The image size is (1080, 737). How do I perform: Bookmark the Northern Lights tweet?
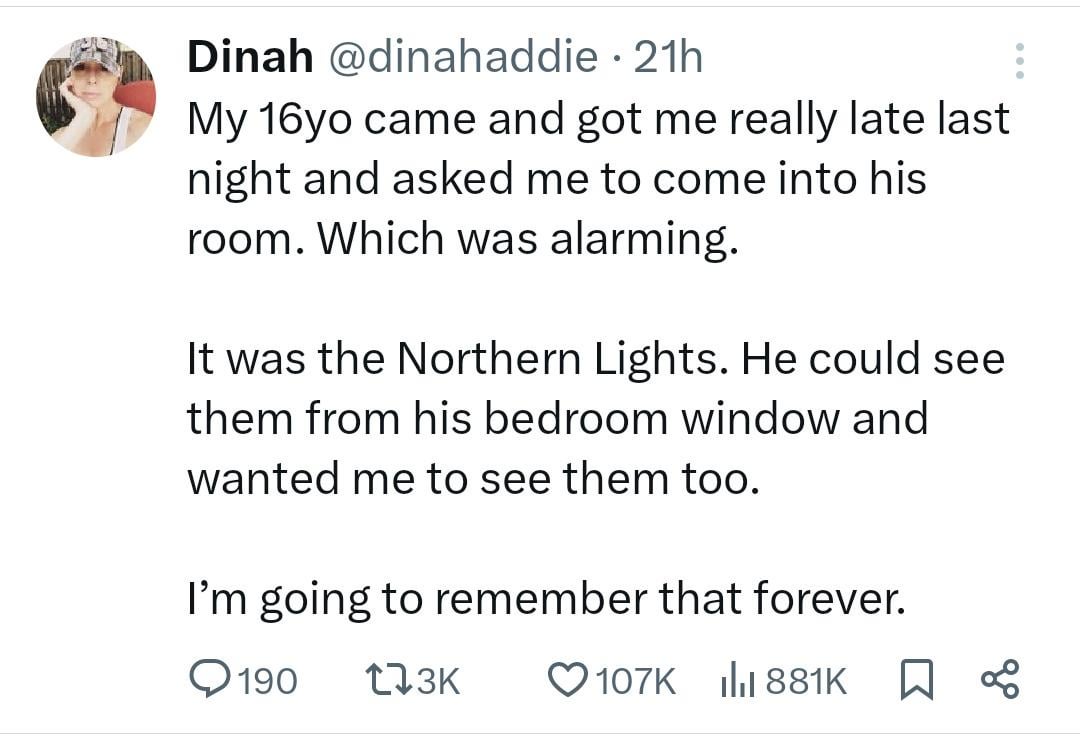coord(917,681)
